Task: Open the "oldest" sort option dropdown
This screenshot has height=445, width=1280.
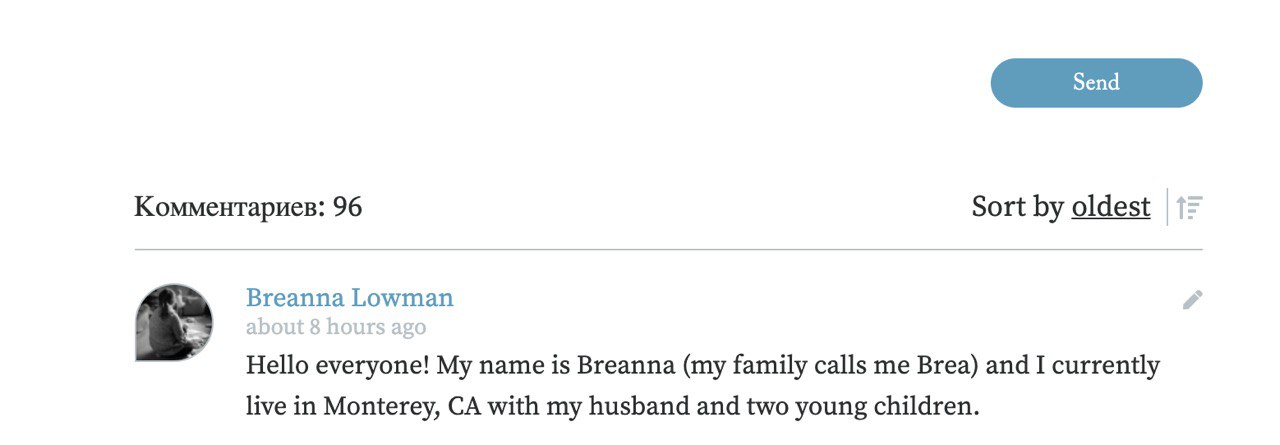Action: [1110, 207]
